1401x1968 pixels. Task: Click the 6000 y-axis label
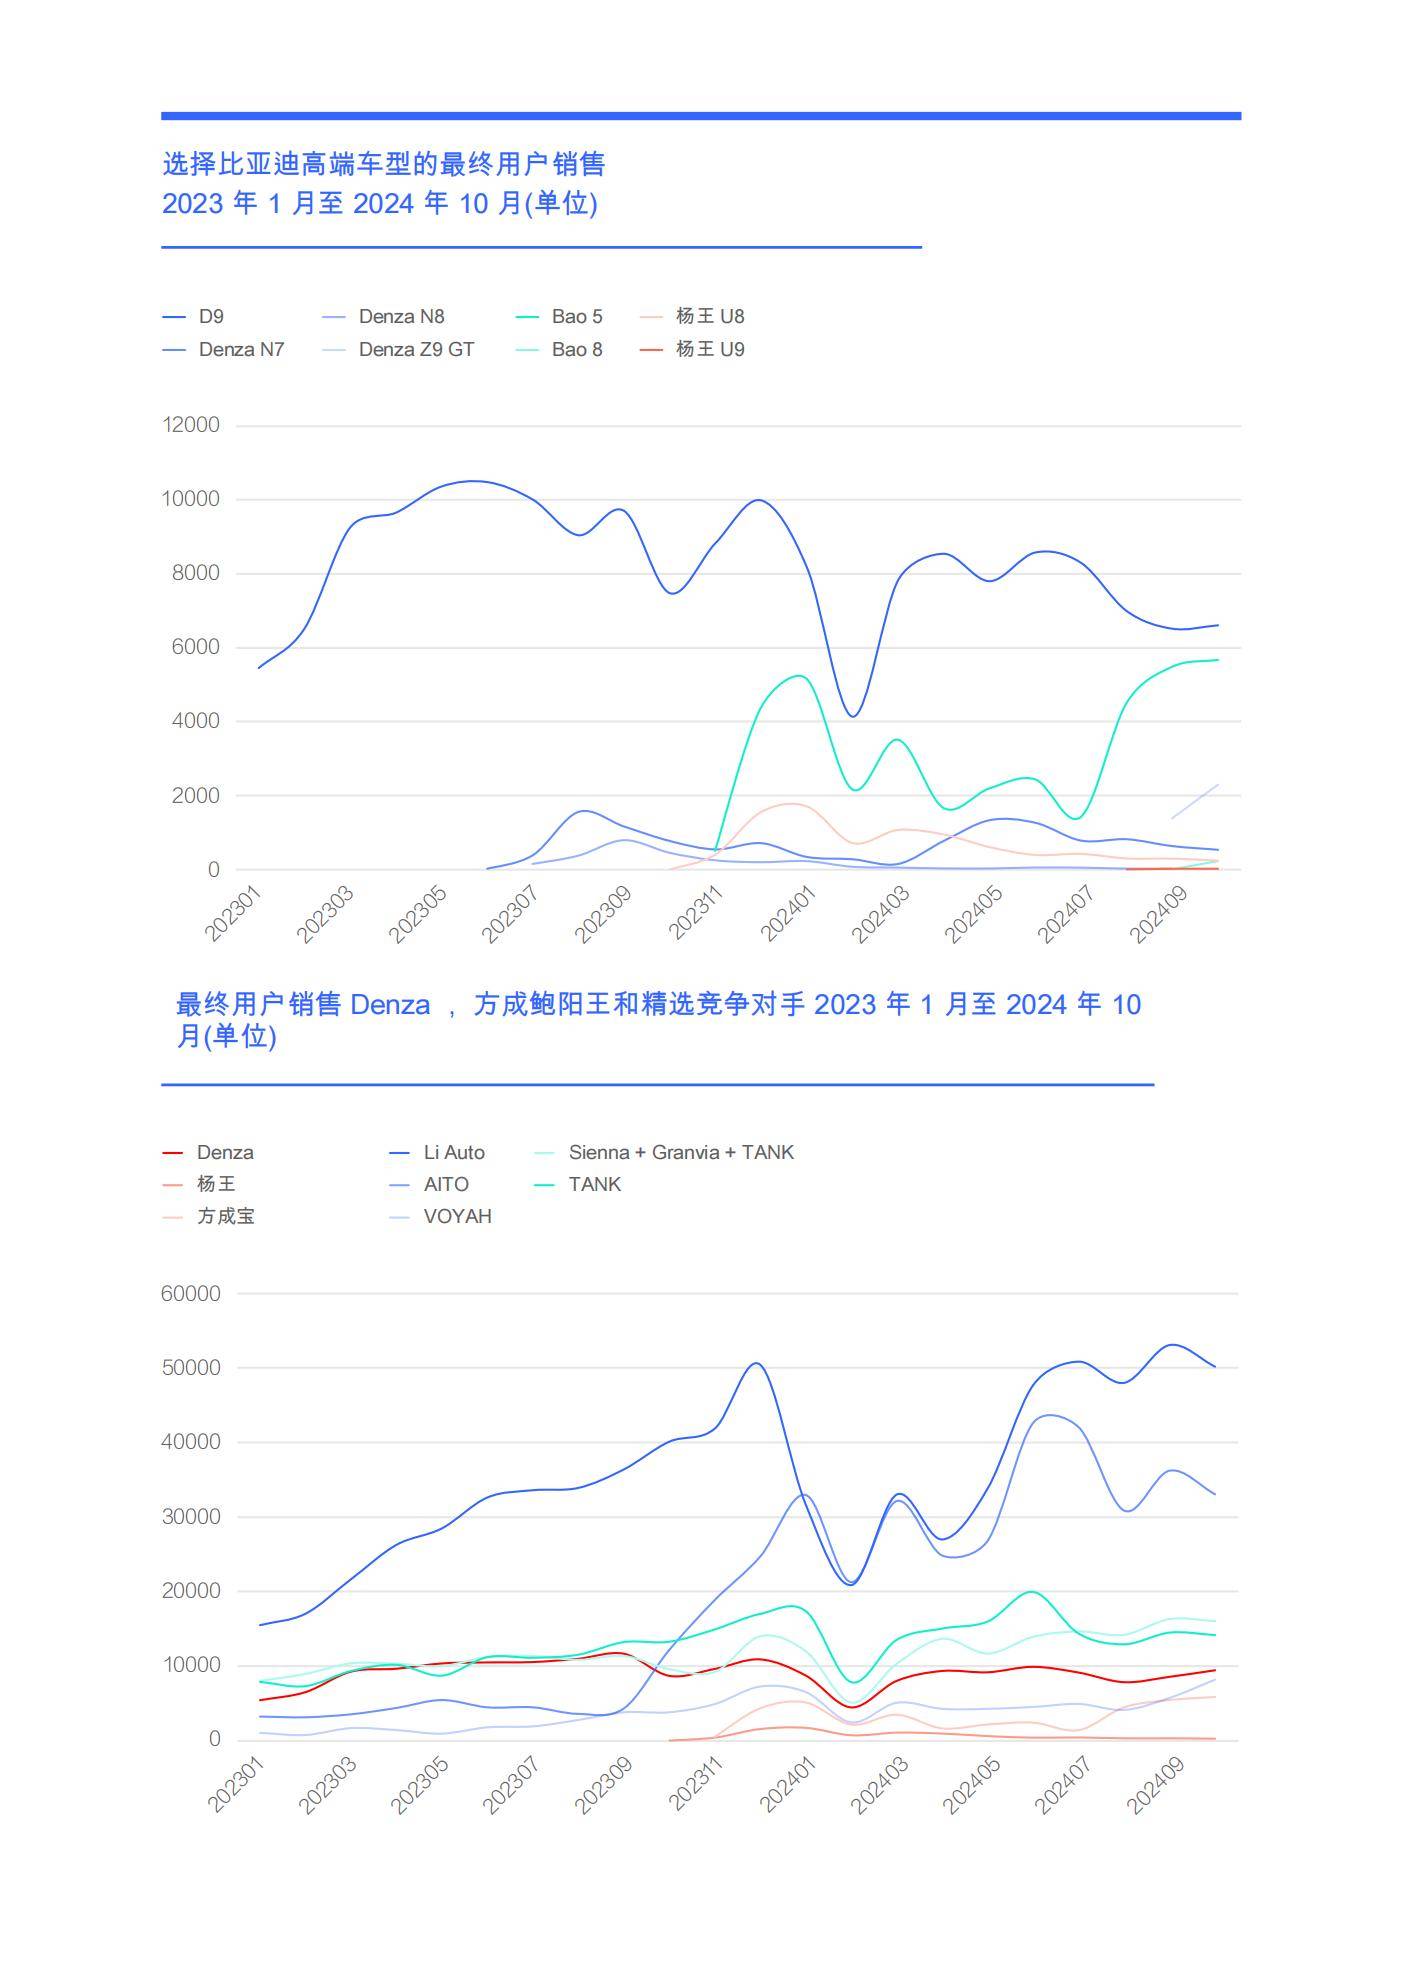click(x=196, y=647)
